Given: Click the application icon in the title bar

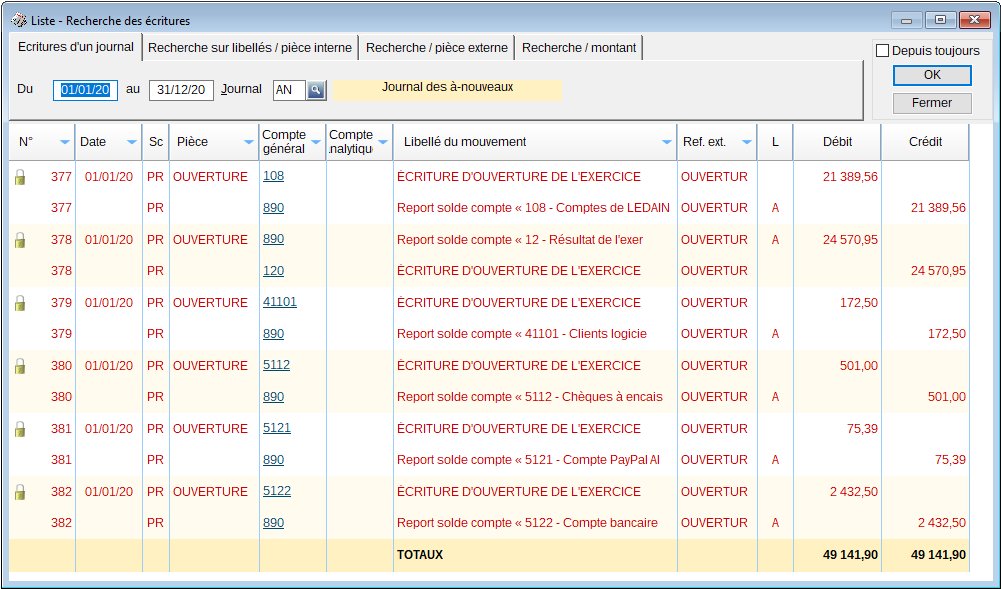Looking at the screenshot, I should click(19, 20).
